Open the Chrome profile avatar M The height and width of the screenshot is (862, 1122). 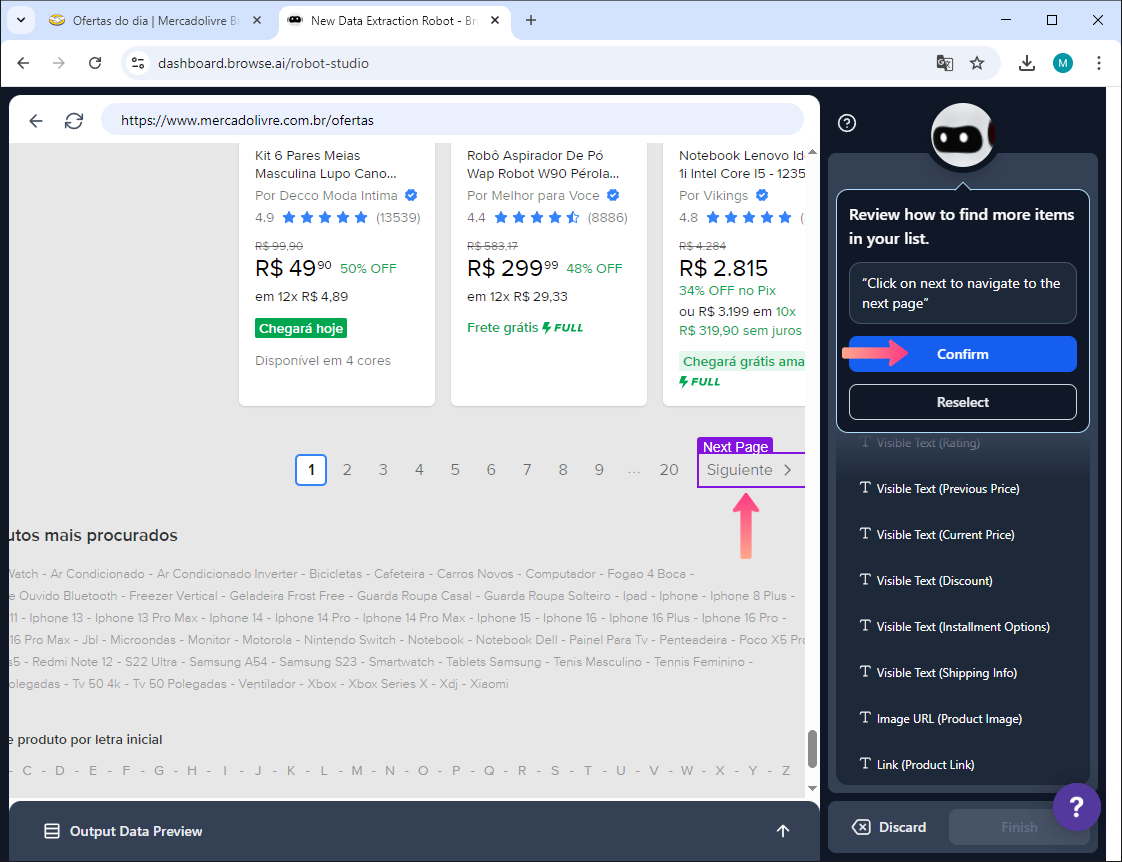click(x=1063, y=63)
